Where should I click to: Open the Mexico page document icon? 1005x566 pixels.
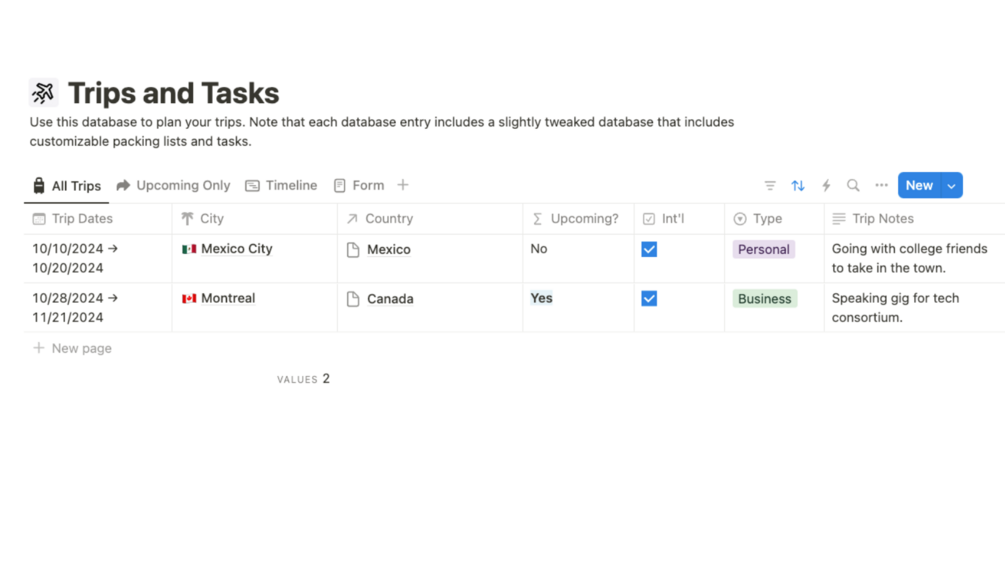pos(353,250)
